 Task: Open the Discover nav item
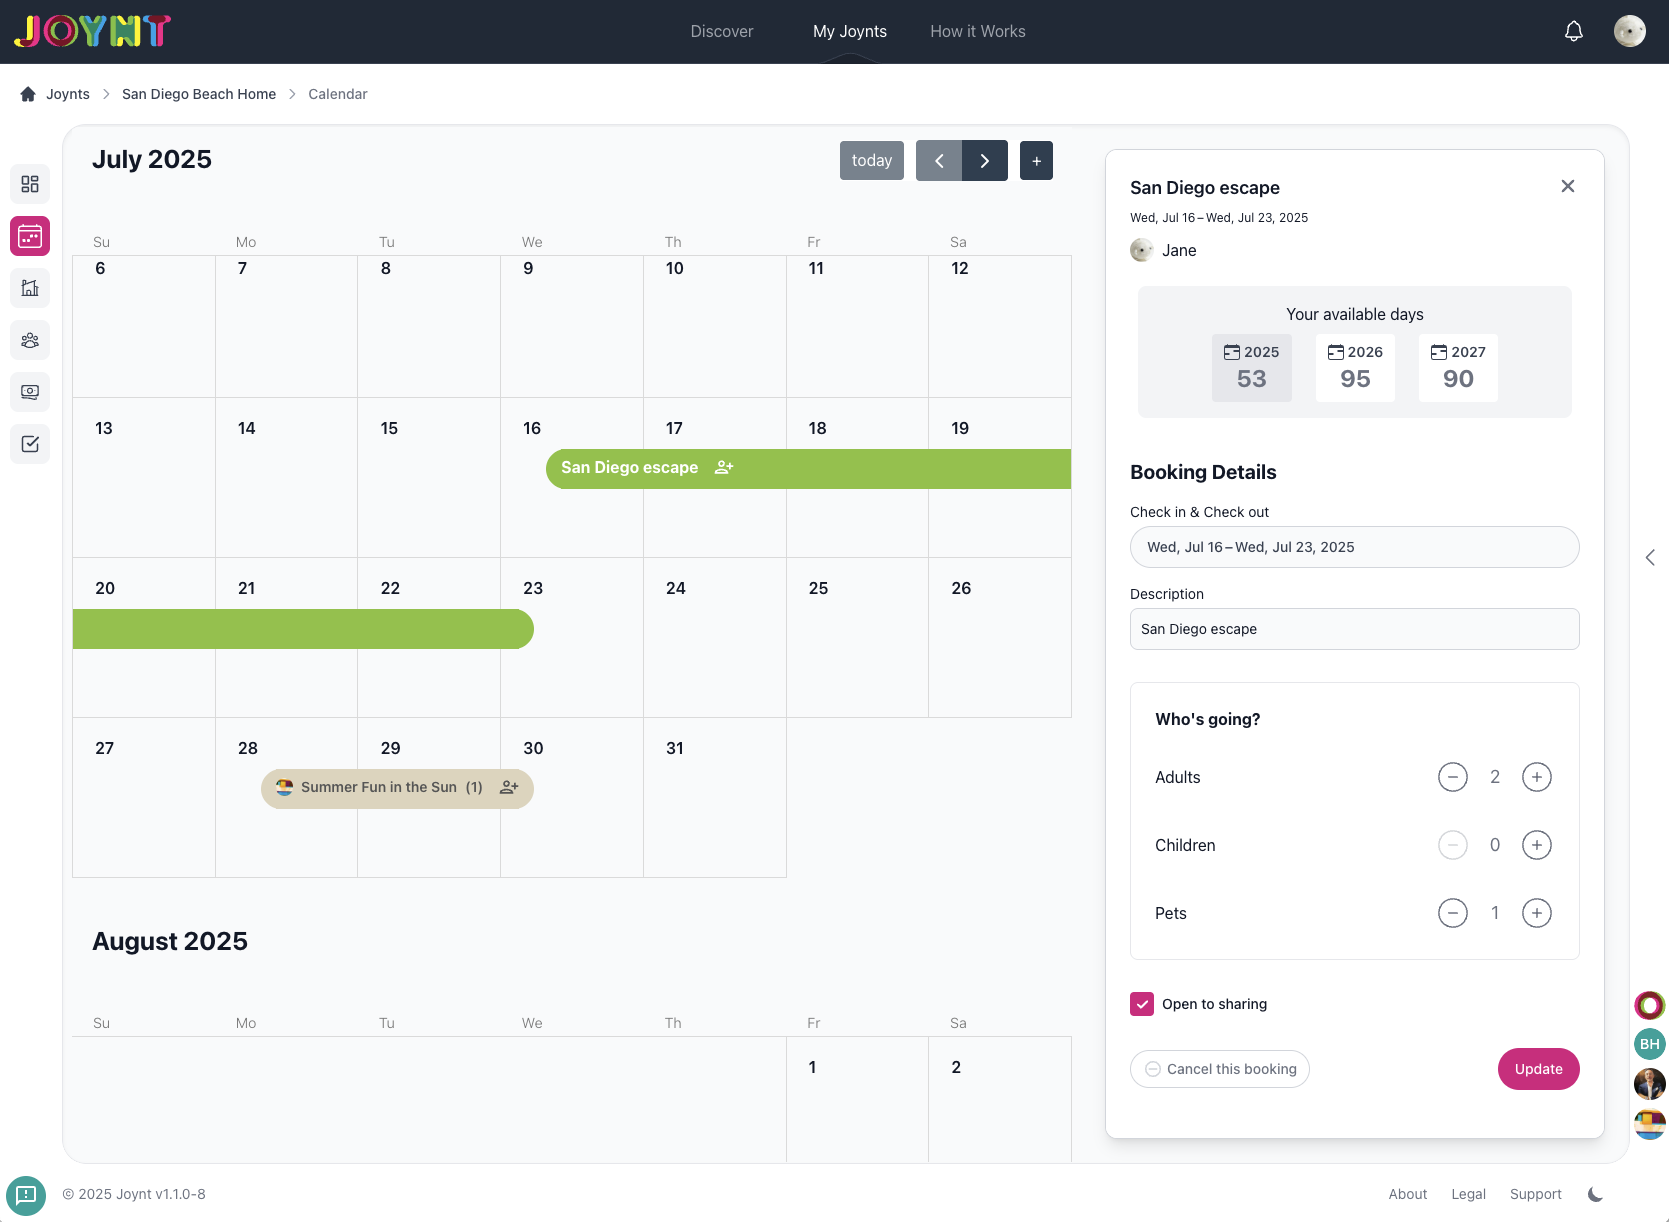[721, 31]
